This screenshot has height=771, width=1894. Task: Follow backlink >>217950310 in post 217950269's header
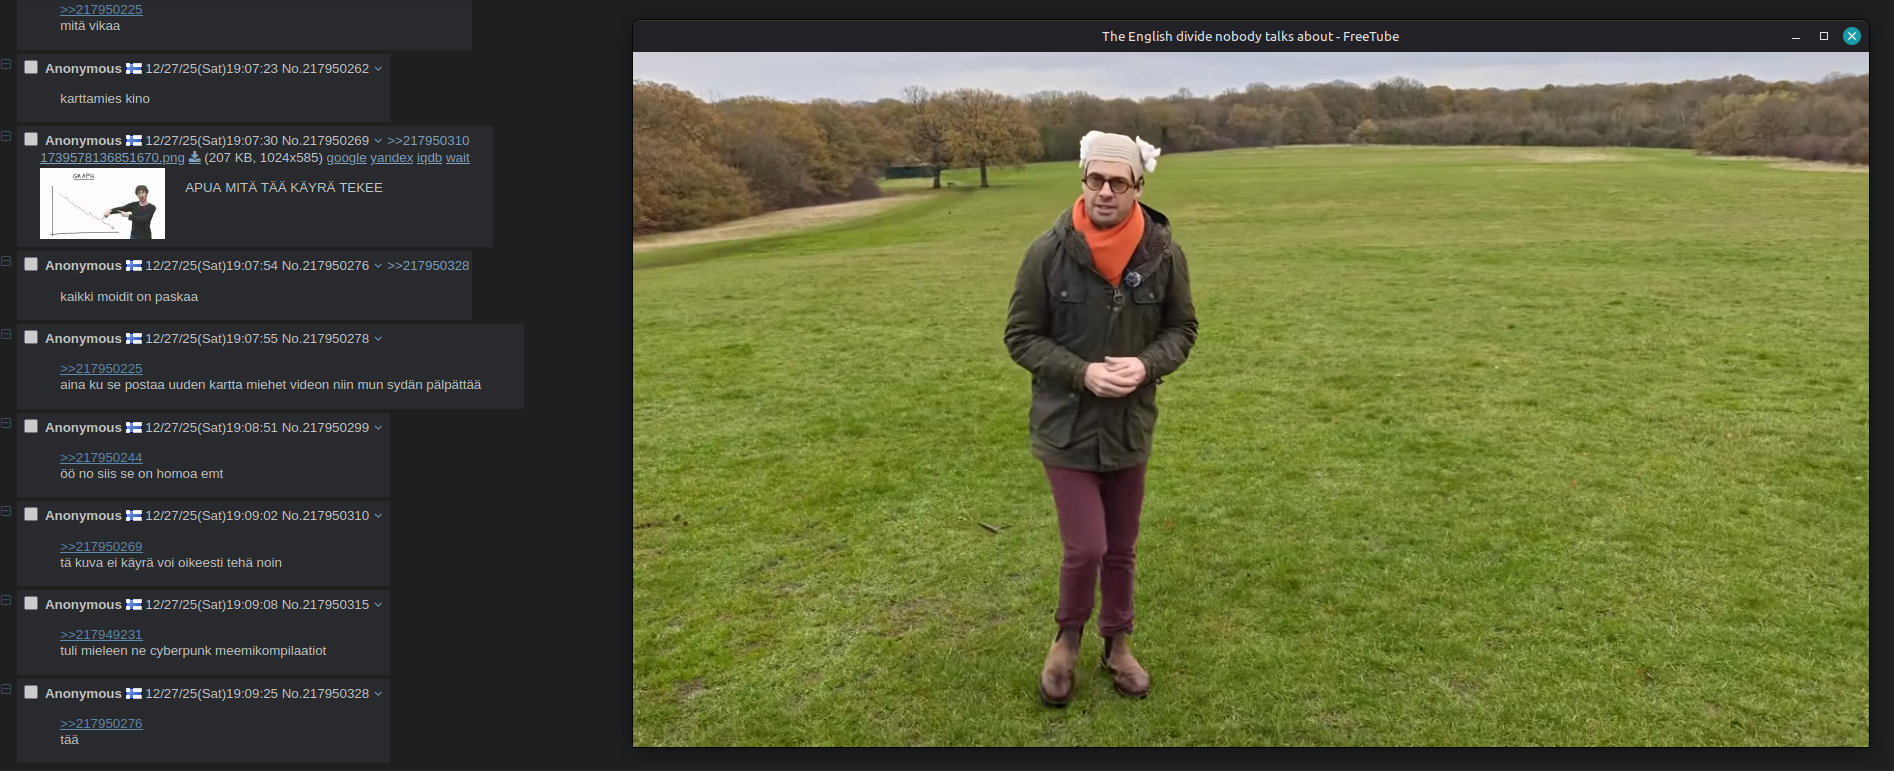click(x=428, y=141)
